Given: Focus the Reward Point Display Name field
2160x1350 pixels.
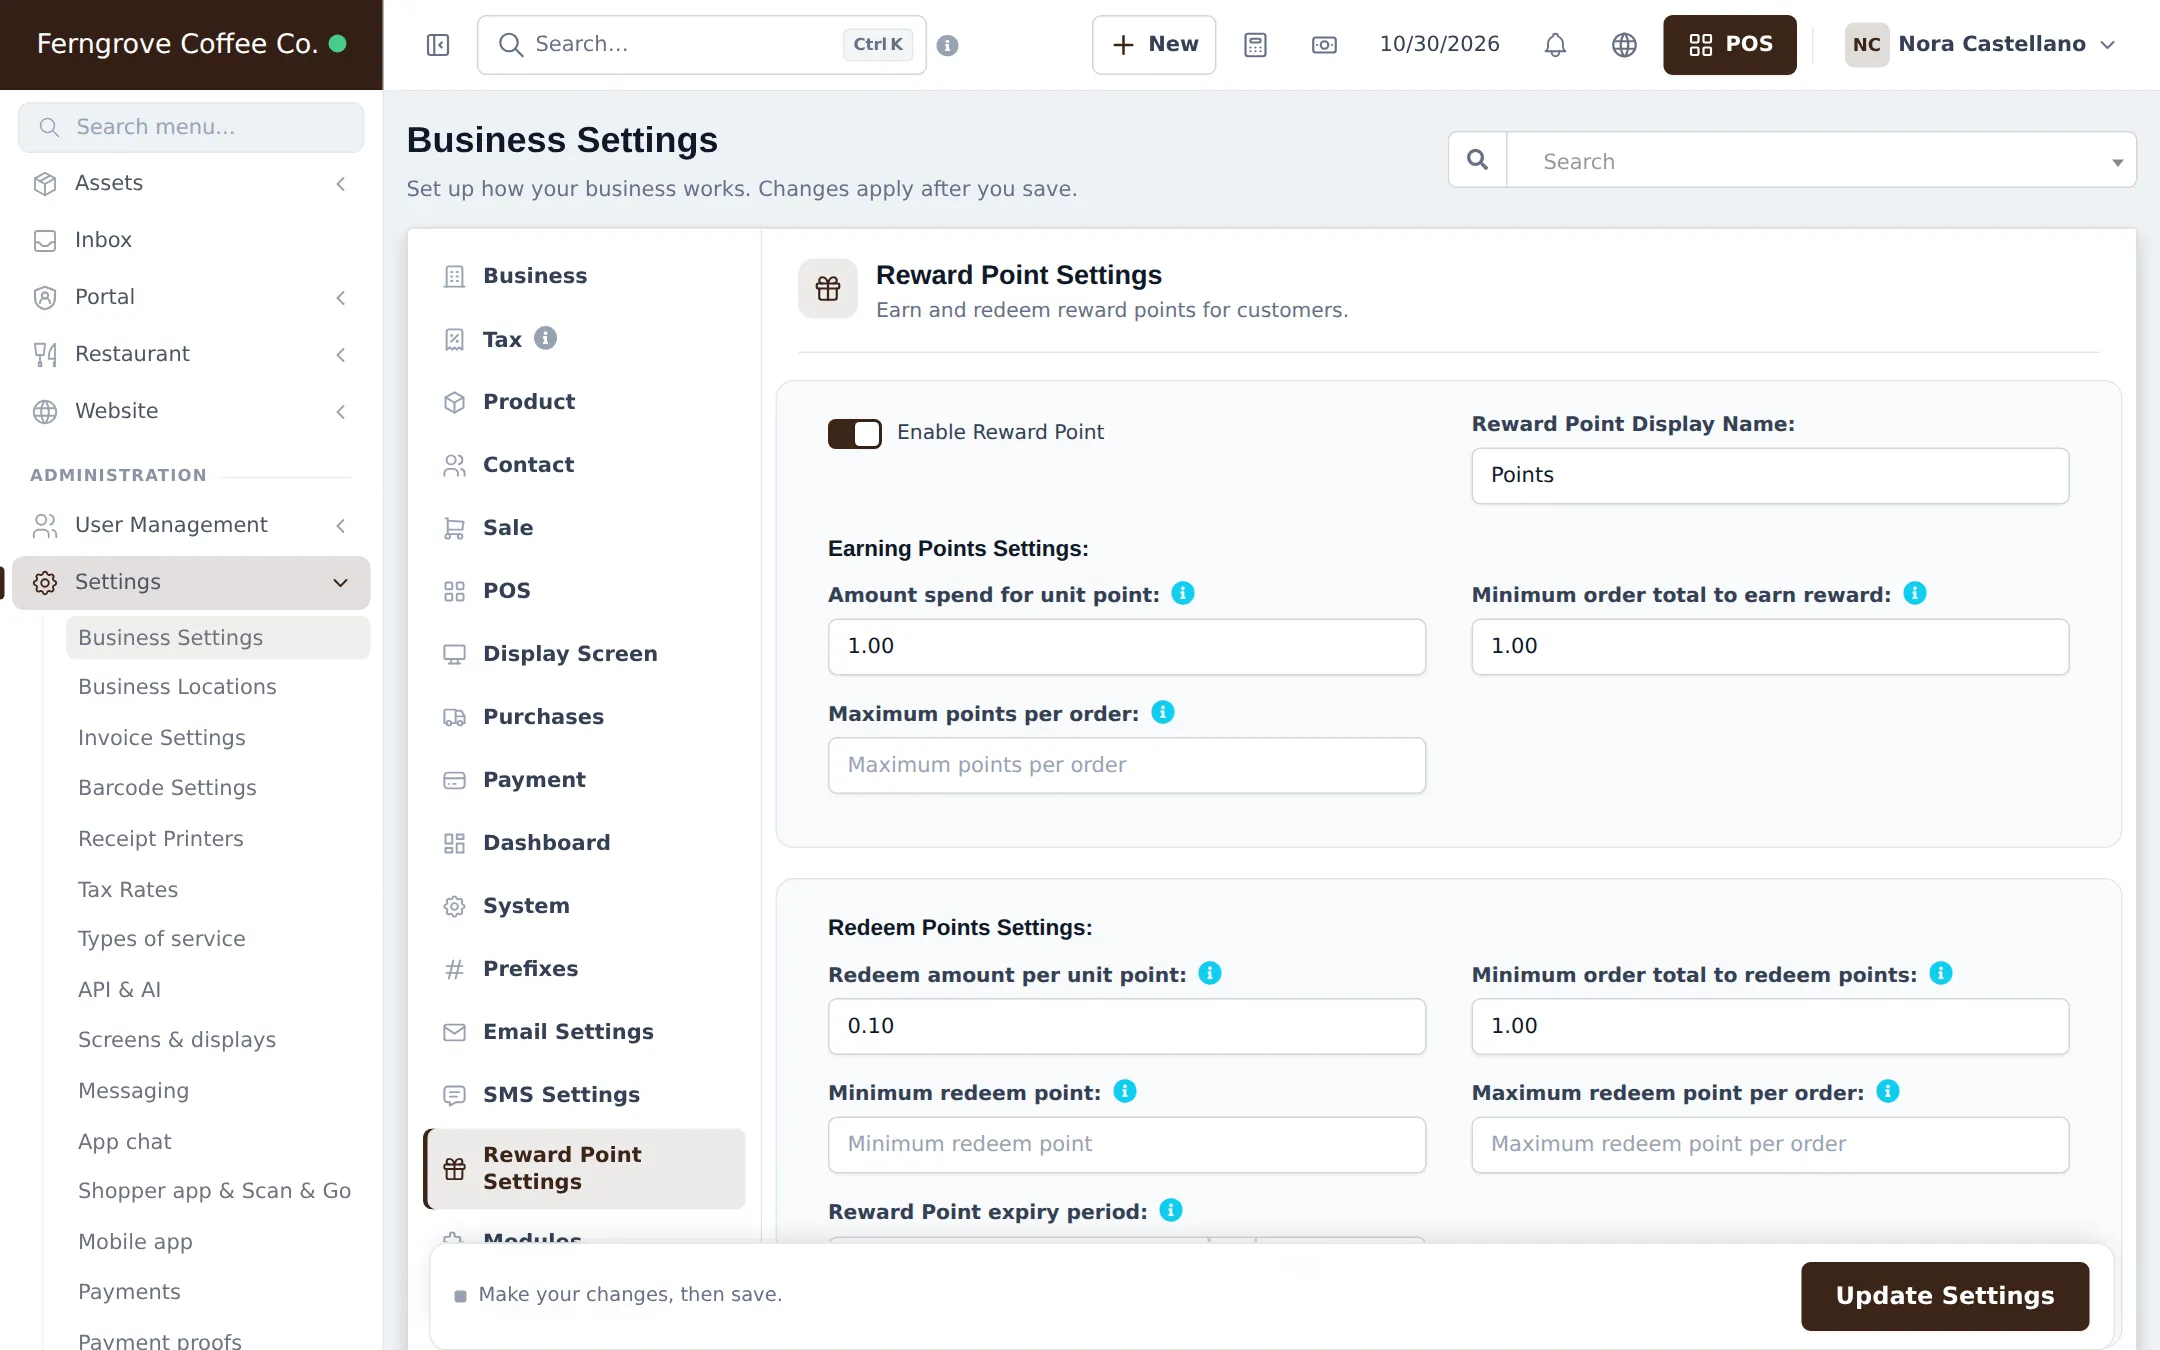Looking at the screenshot, I should 1769,476.
